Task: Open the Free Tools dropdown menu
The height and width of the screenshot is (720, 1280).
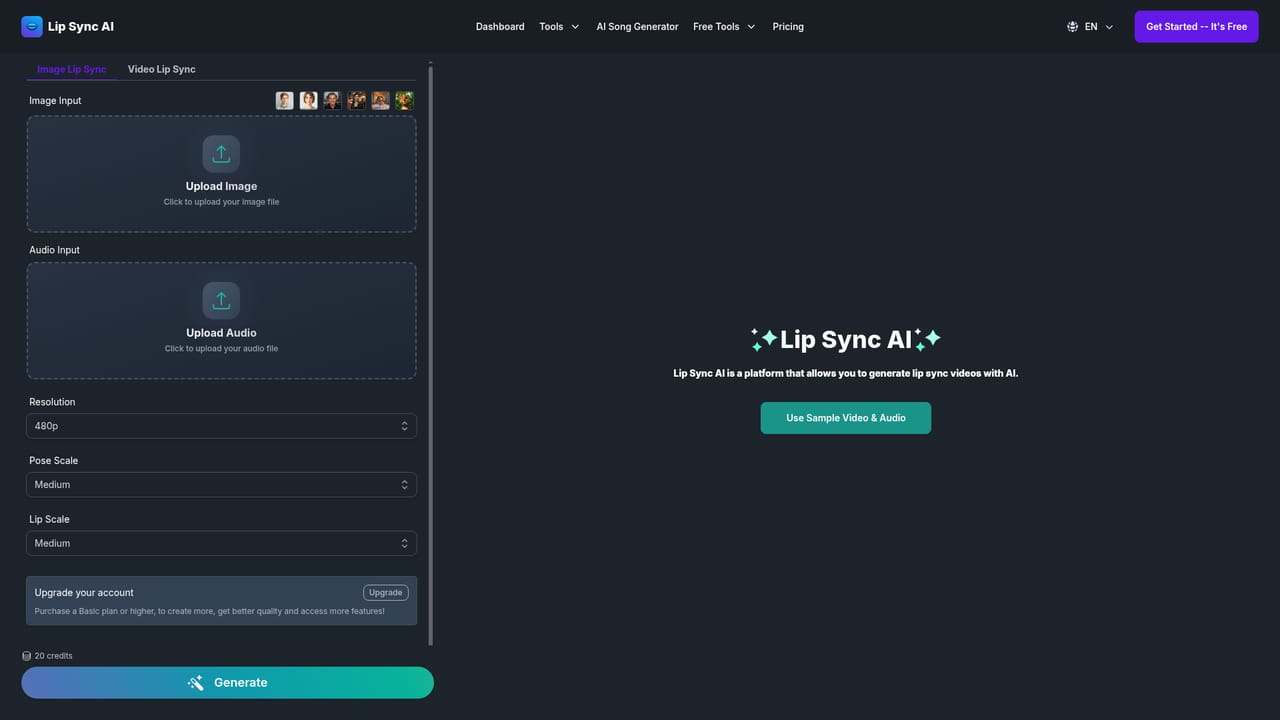Action: [x=724, y=27]
